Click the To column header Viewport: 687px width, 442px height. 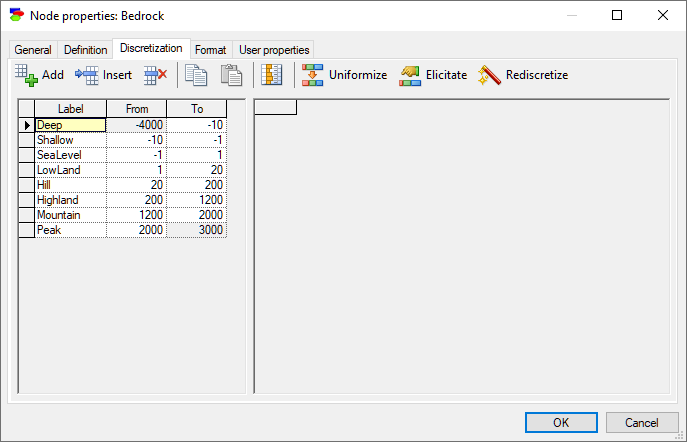[x=197, y=109]
